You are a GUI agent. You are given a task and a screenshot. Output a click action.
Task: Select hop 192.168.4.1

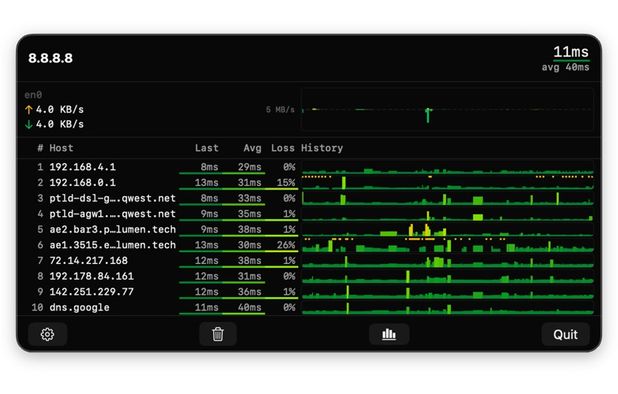(x=83, y=167)
